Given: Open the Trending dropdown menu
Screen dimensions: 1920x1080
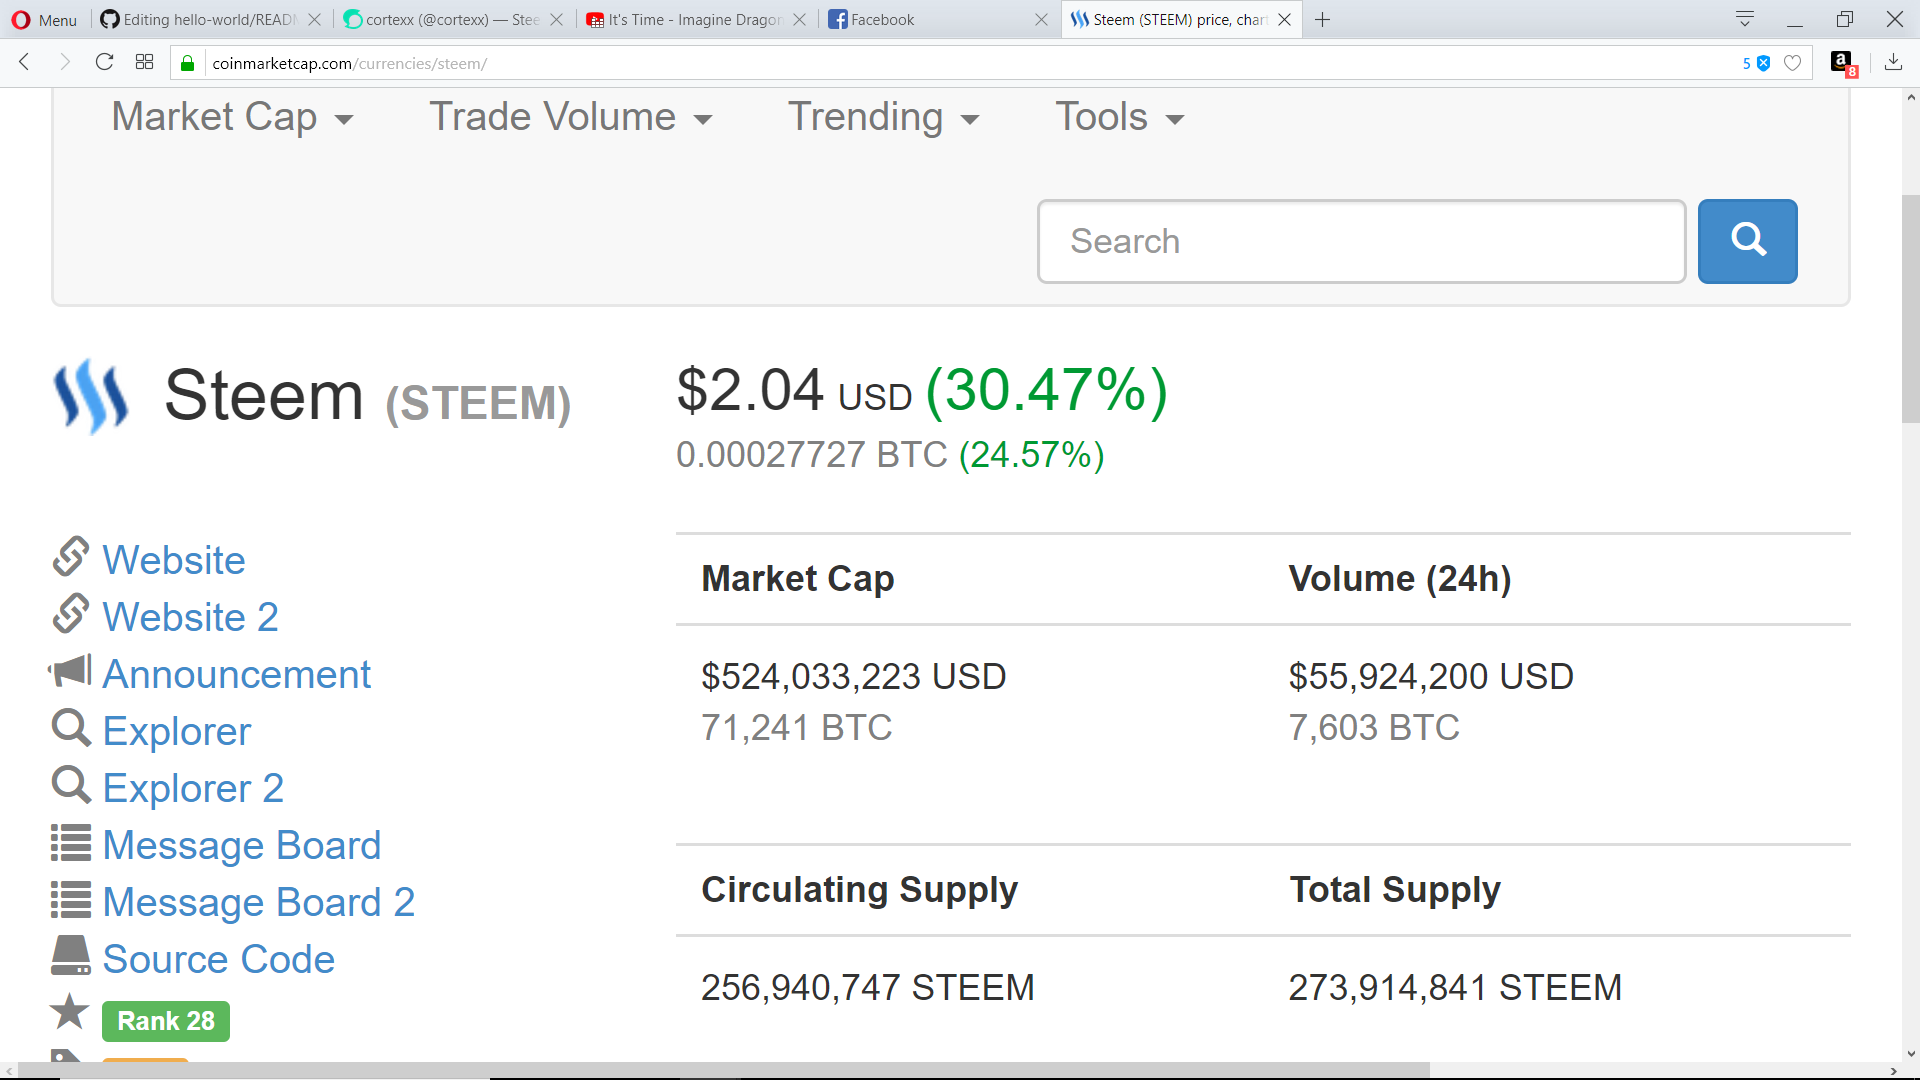Looking at the screenshot, I should [x=883, y=117].
